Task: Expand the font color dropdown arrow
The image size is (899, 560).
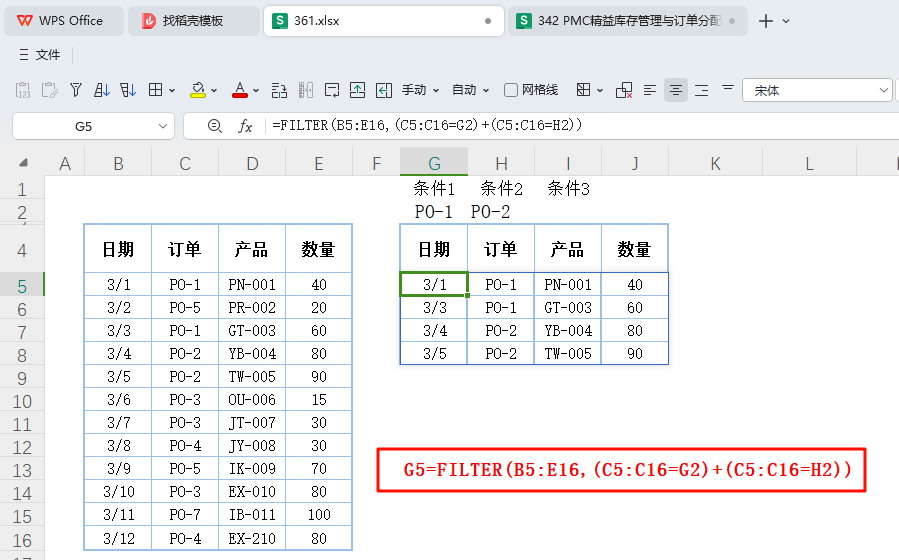Action: coord(256,91)
